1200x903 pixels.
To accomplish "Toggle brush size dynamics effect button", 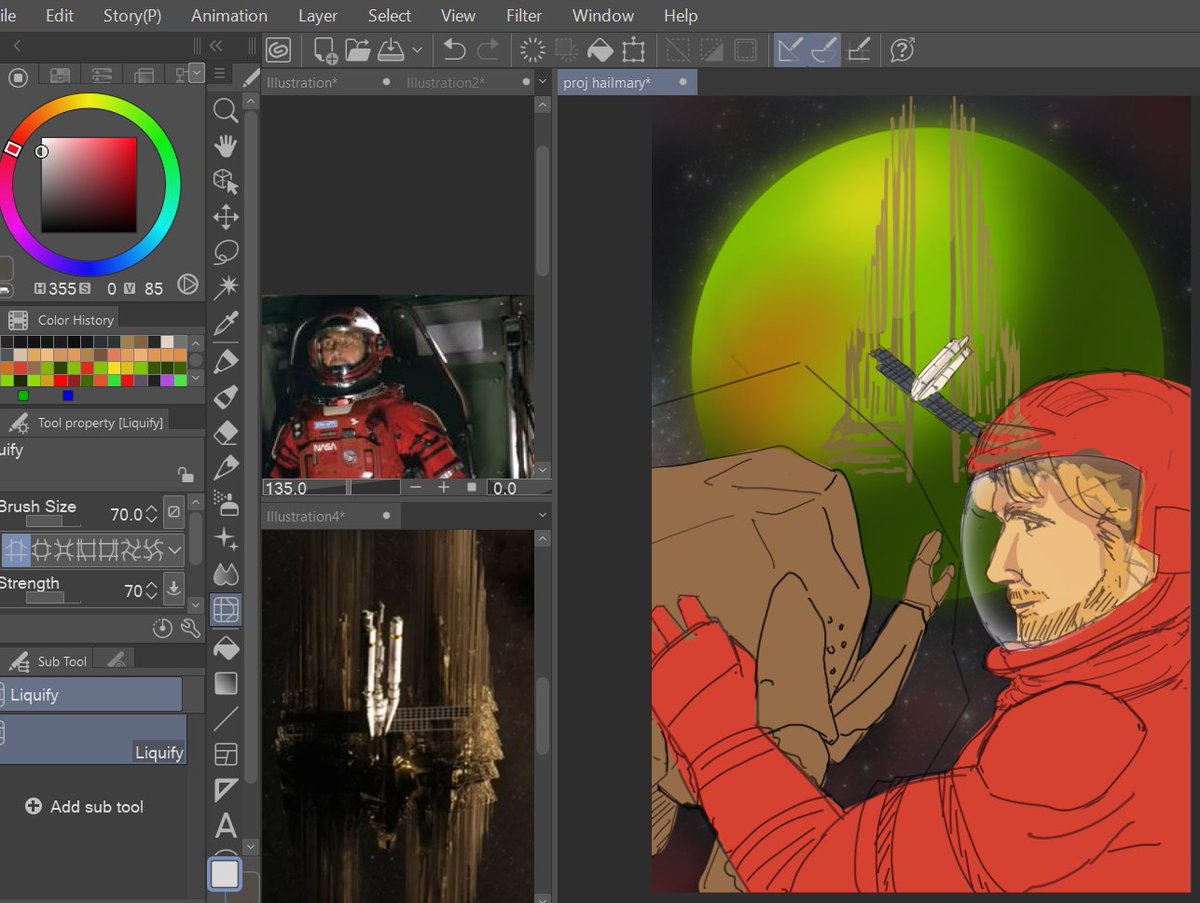I will click(174, 513).
